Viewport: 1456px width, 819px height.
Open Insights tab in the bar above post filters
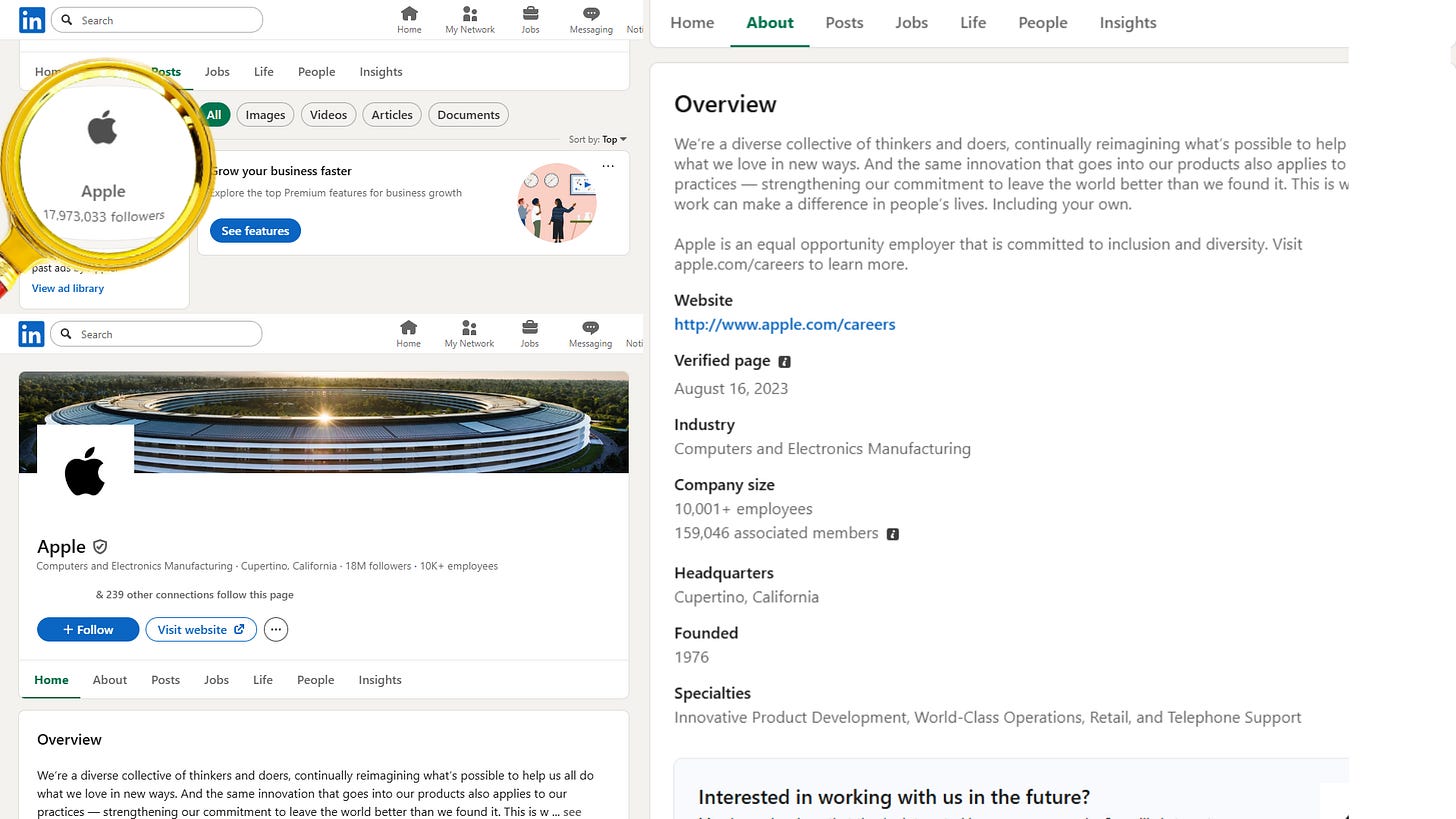381,72
